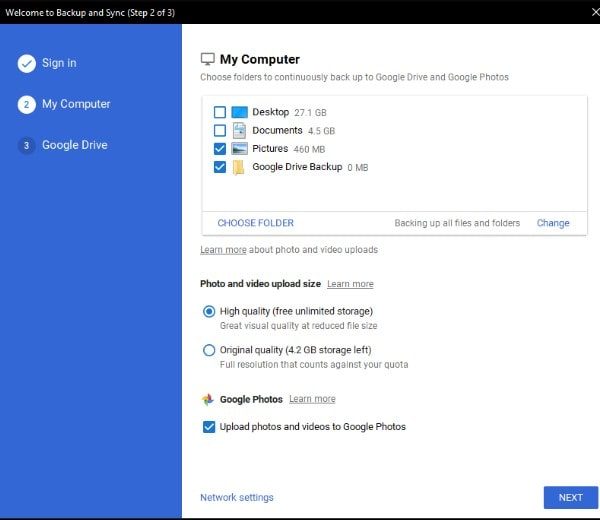Click the Documents folder icon
The image size is (600, 520).
click(x=240, y=130)
